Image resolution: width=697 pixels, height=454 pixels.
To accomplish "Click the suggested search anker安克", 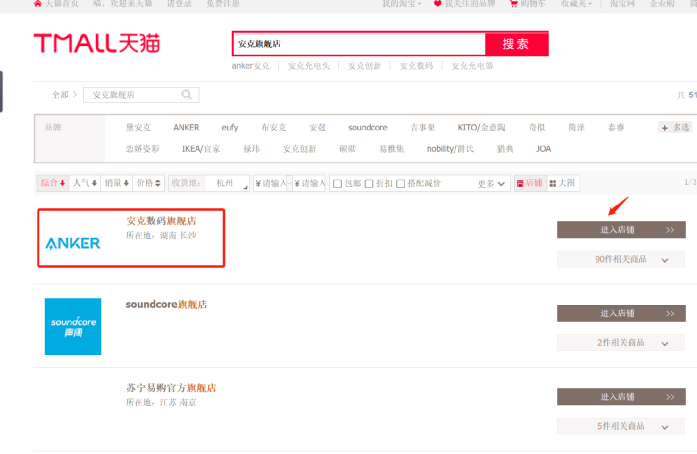I will click(250, 66).
